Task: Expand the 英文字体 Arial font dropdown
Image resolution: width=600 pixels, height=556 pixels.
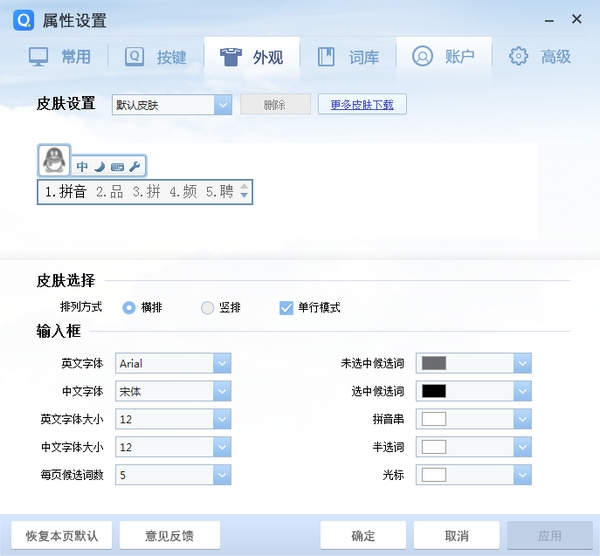Action: (222, 363)
